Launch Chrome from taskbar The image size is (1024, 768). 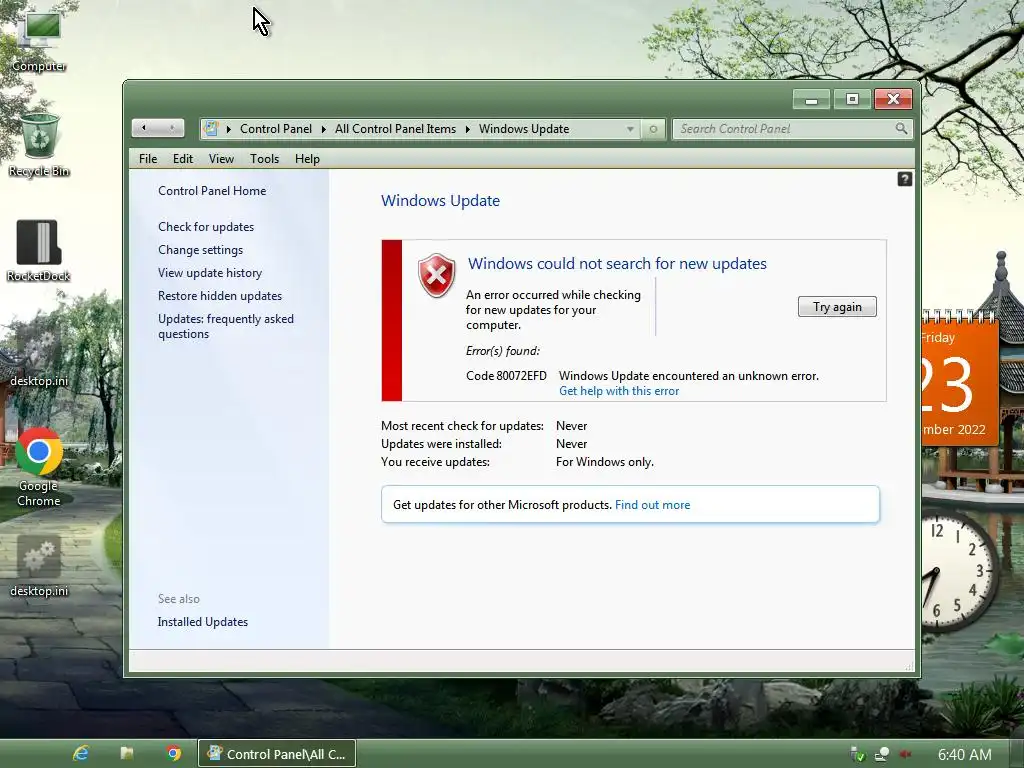[x=173, y=754]
